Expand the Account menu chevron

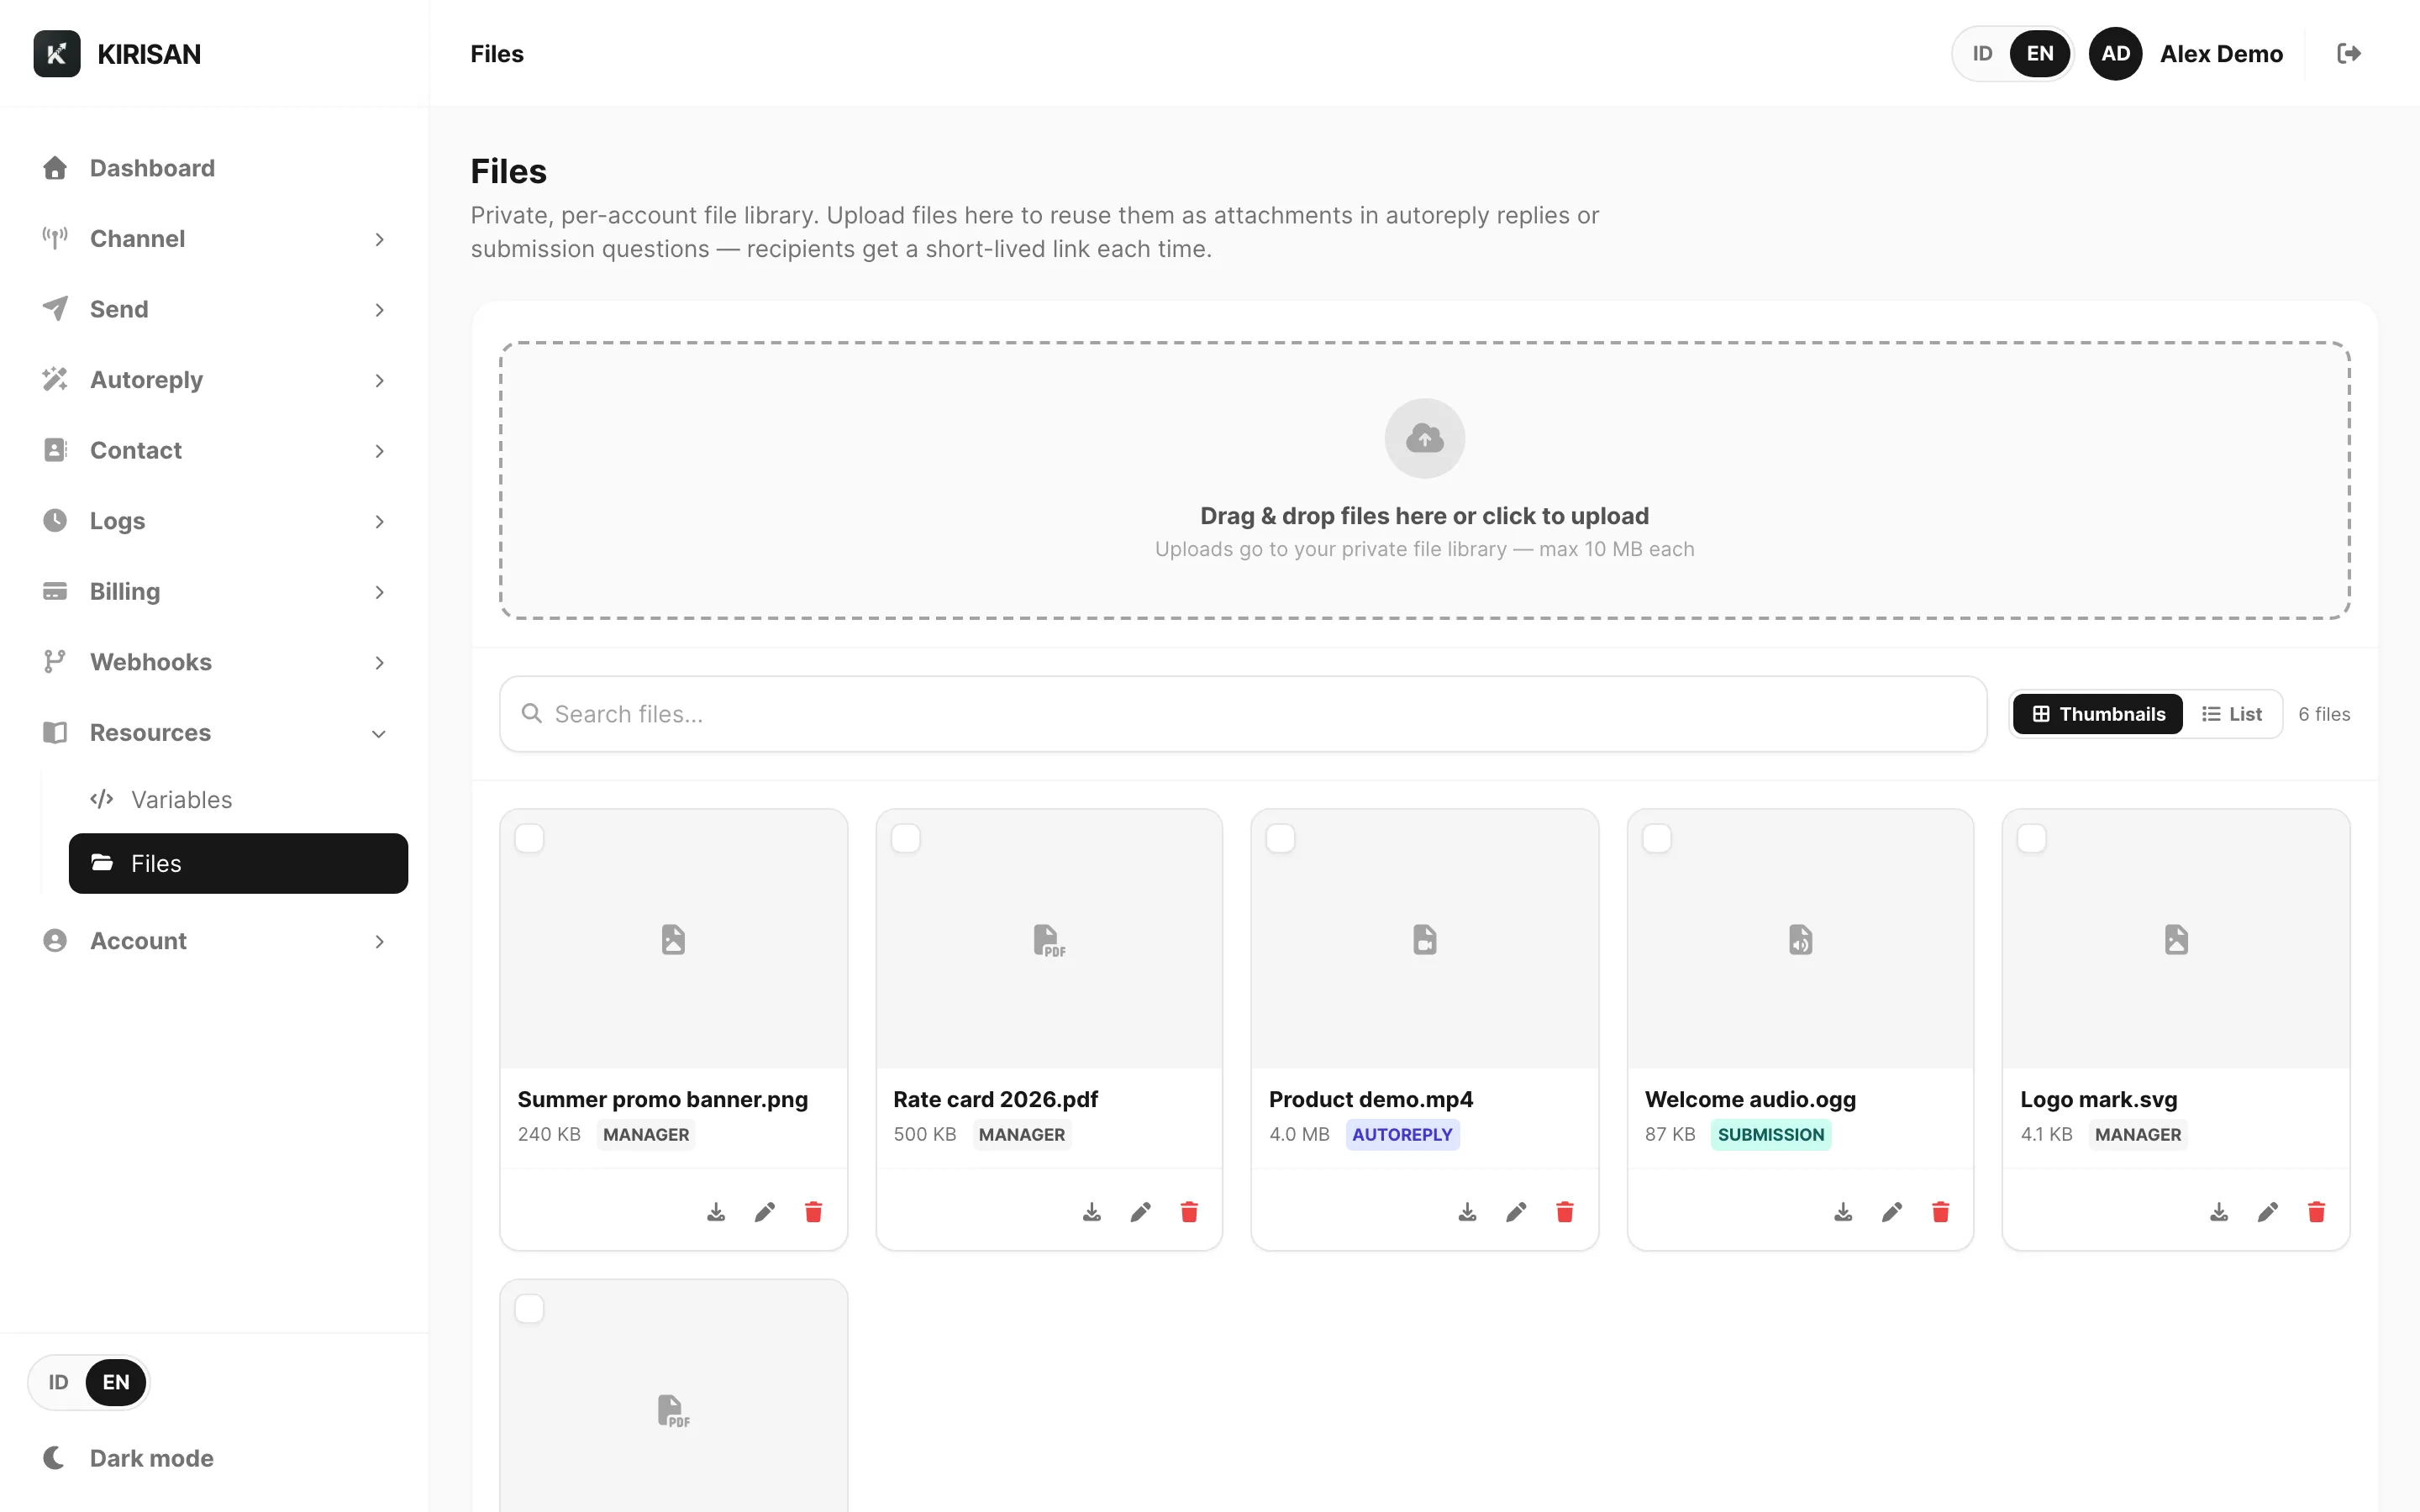[379, 941]
